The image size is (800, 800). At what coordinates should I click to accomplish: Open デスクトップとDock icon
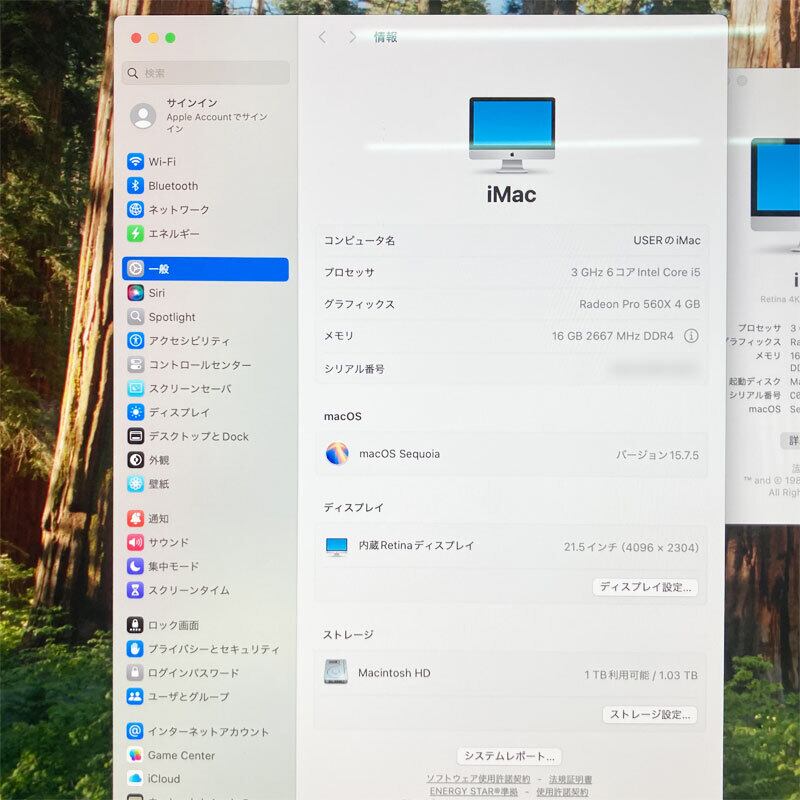[135, 436]
